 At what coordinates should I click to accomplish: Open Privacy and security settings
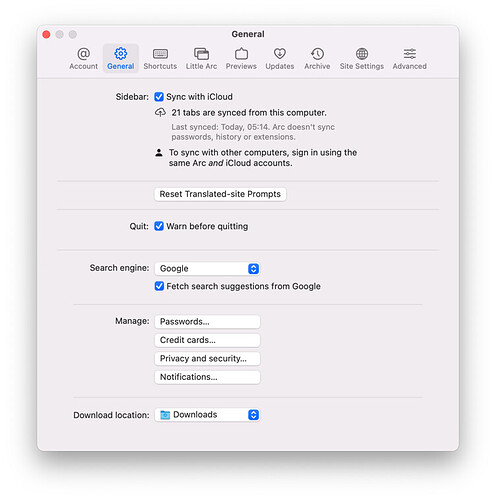pyautogui.click(x=207, y=359)
